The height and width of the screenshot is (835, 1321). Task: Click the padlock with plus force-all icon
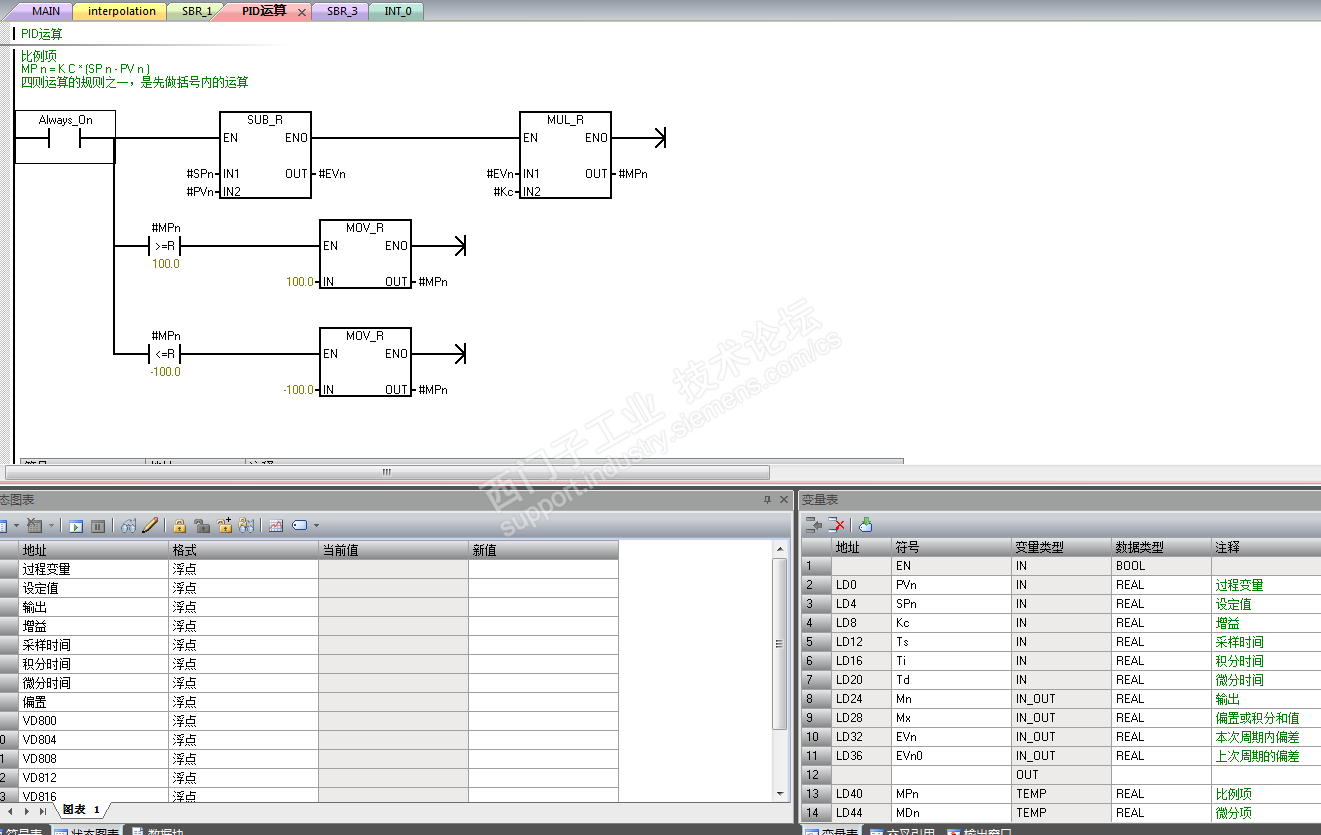pos(224,525)
